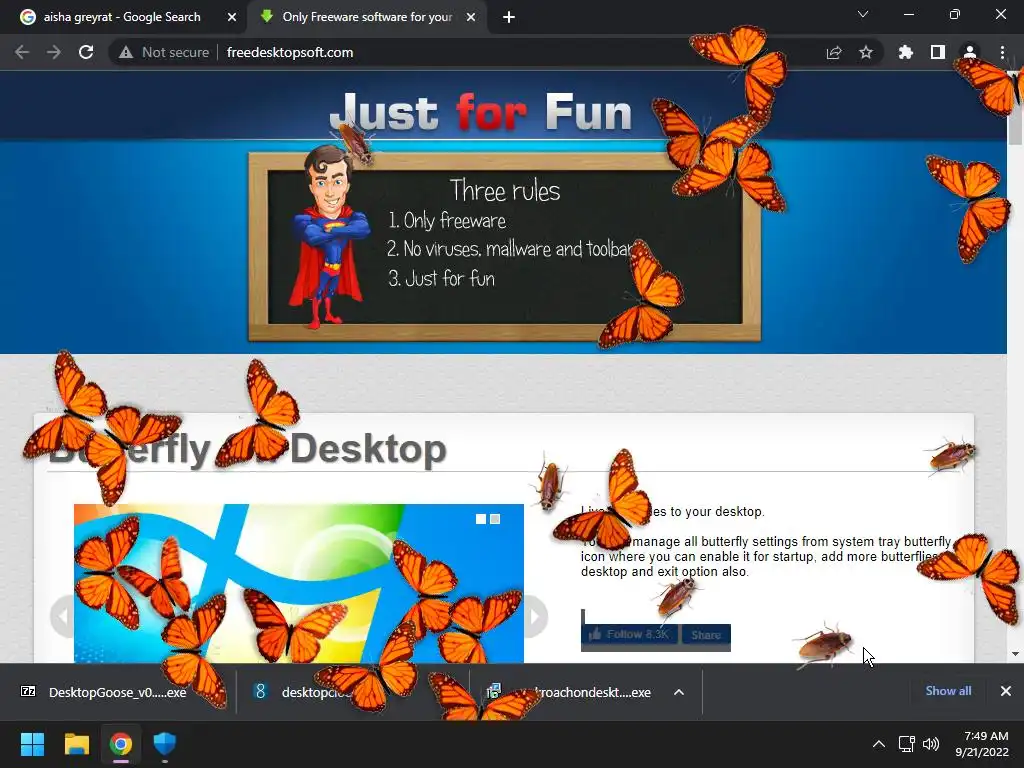Open the desktopclo downloaded file
This screenshot has width=1024, height=768.
307,692
